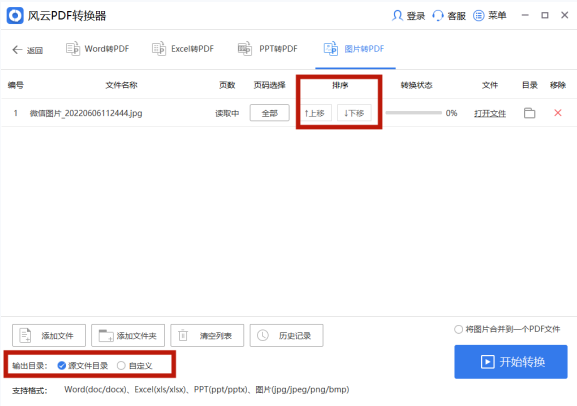This screenshot has width=577, height=406.
Task: Click the 页码选择 column header
Action: pos(270,85)
